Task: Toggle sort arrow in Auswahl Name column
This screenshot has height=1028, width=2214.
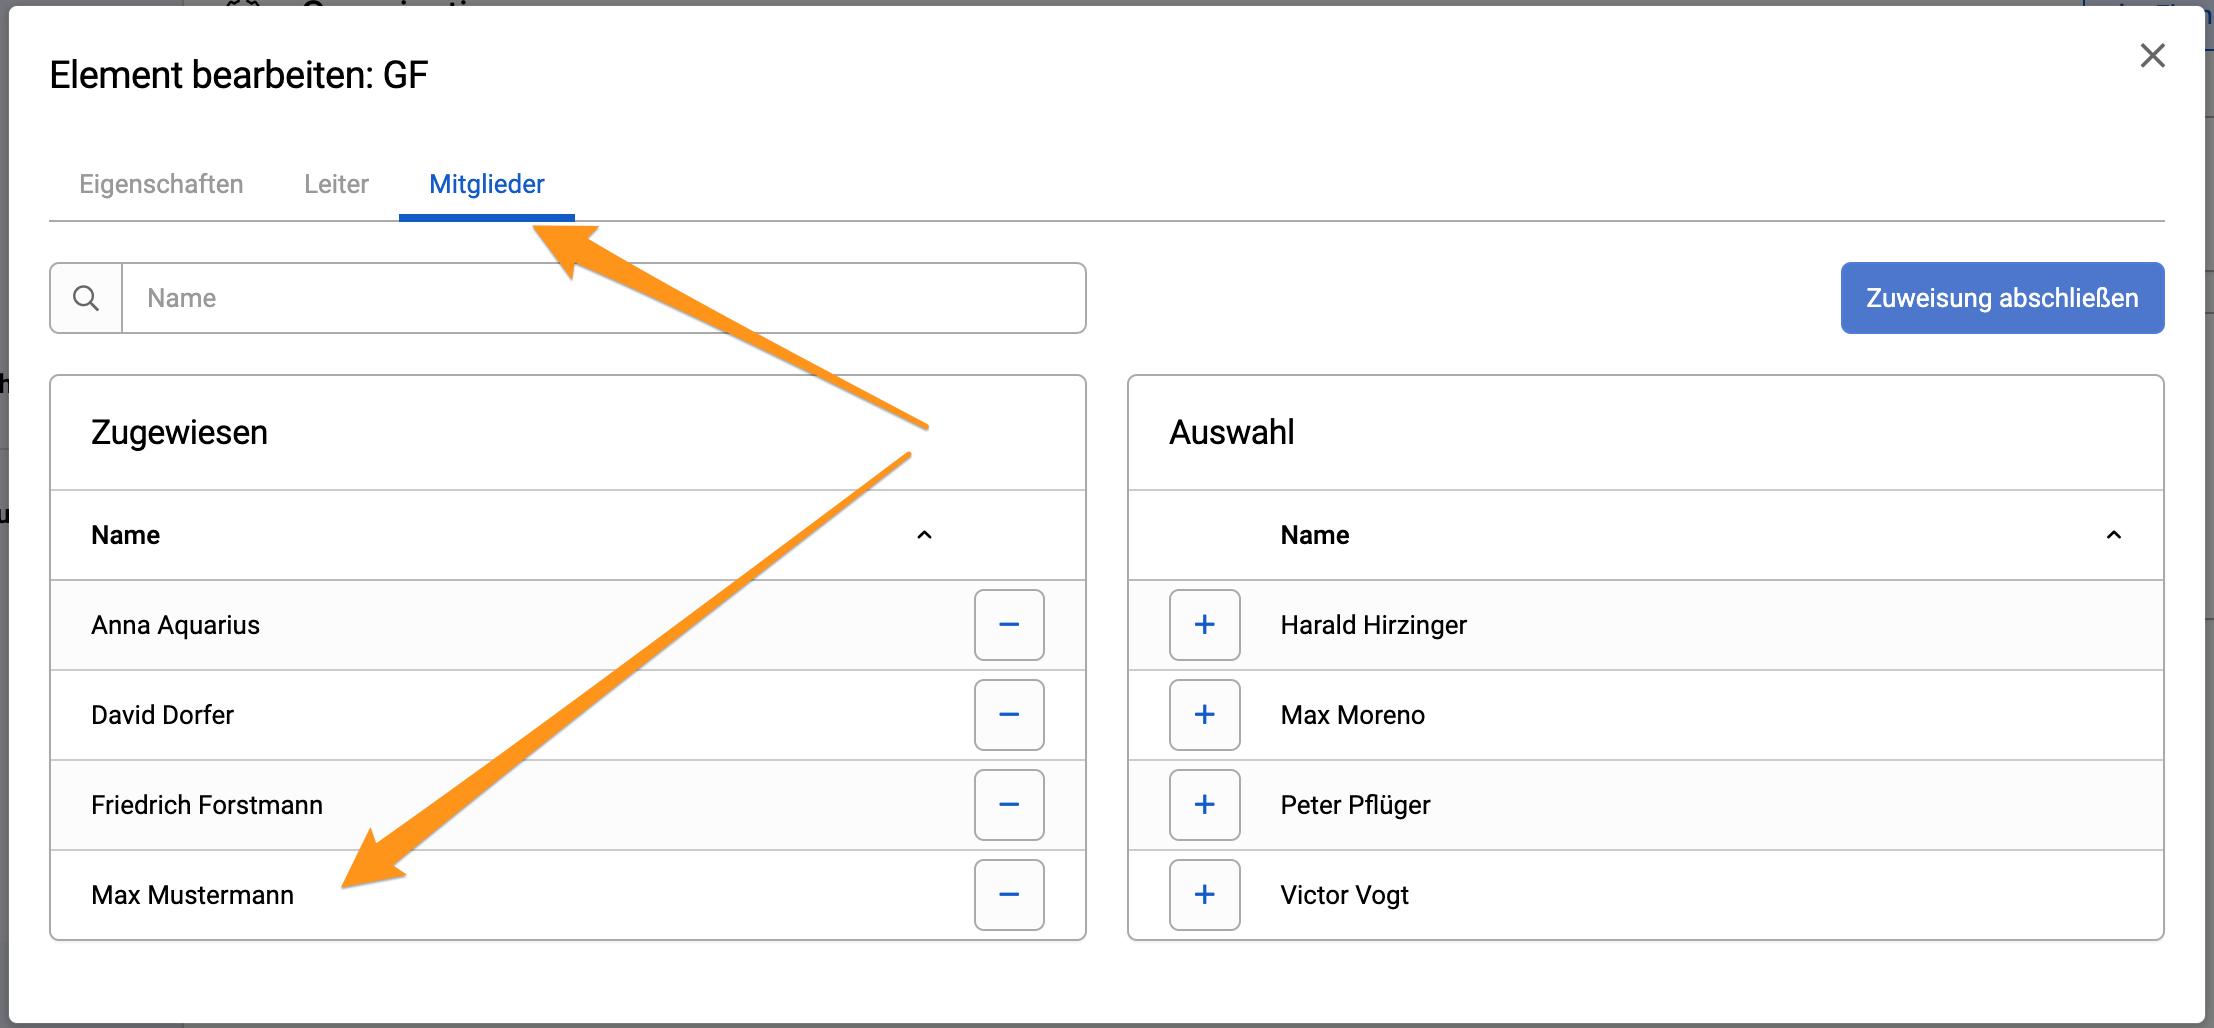Action: point(2113,535)
